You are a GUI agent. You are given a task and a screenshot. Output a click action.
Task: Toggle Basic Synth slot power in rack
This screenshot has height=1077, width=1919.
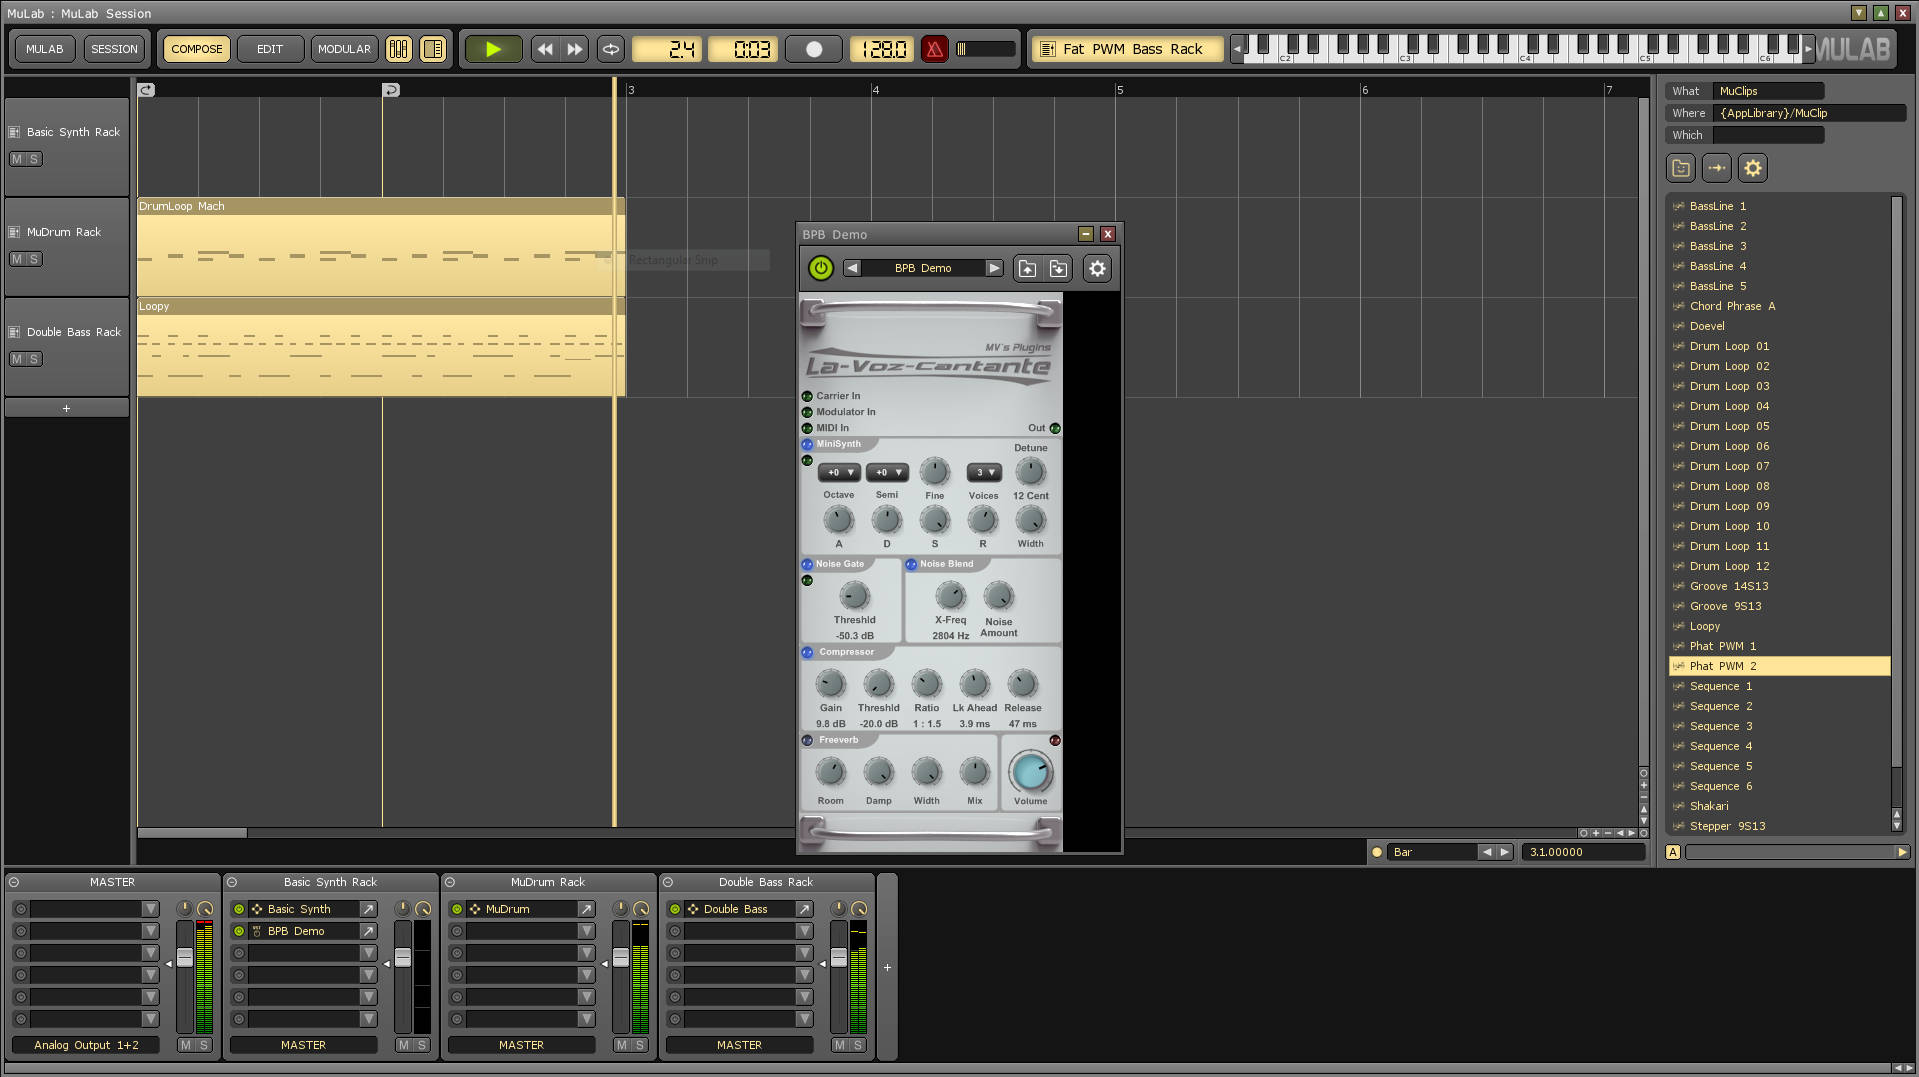239,909
